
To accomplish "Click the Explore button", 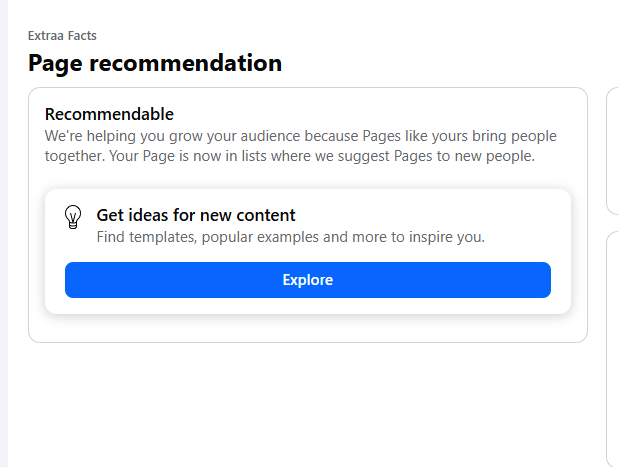I will 307,280.
